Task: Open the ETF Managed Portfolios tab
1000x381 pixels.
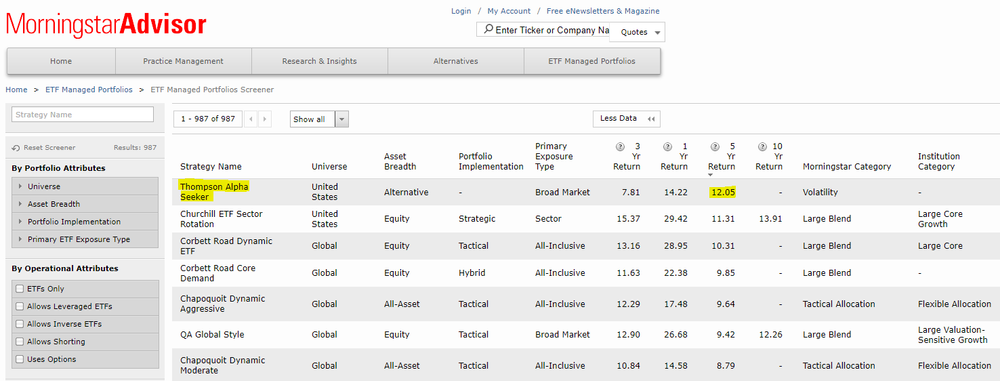Action: click(592, 61)
